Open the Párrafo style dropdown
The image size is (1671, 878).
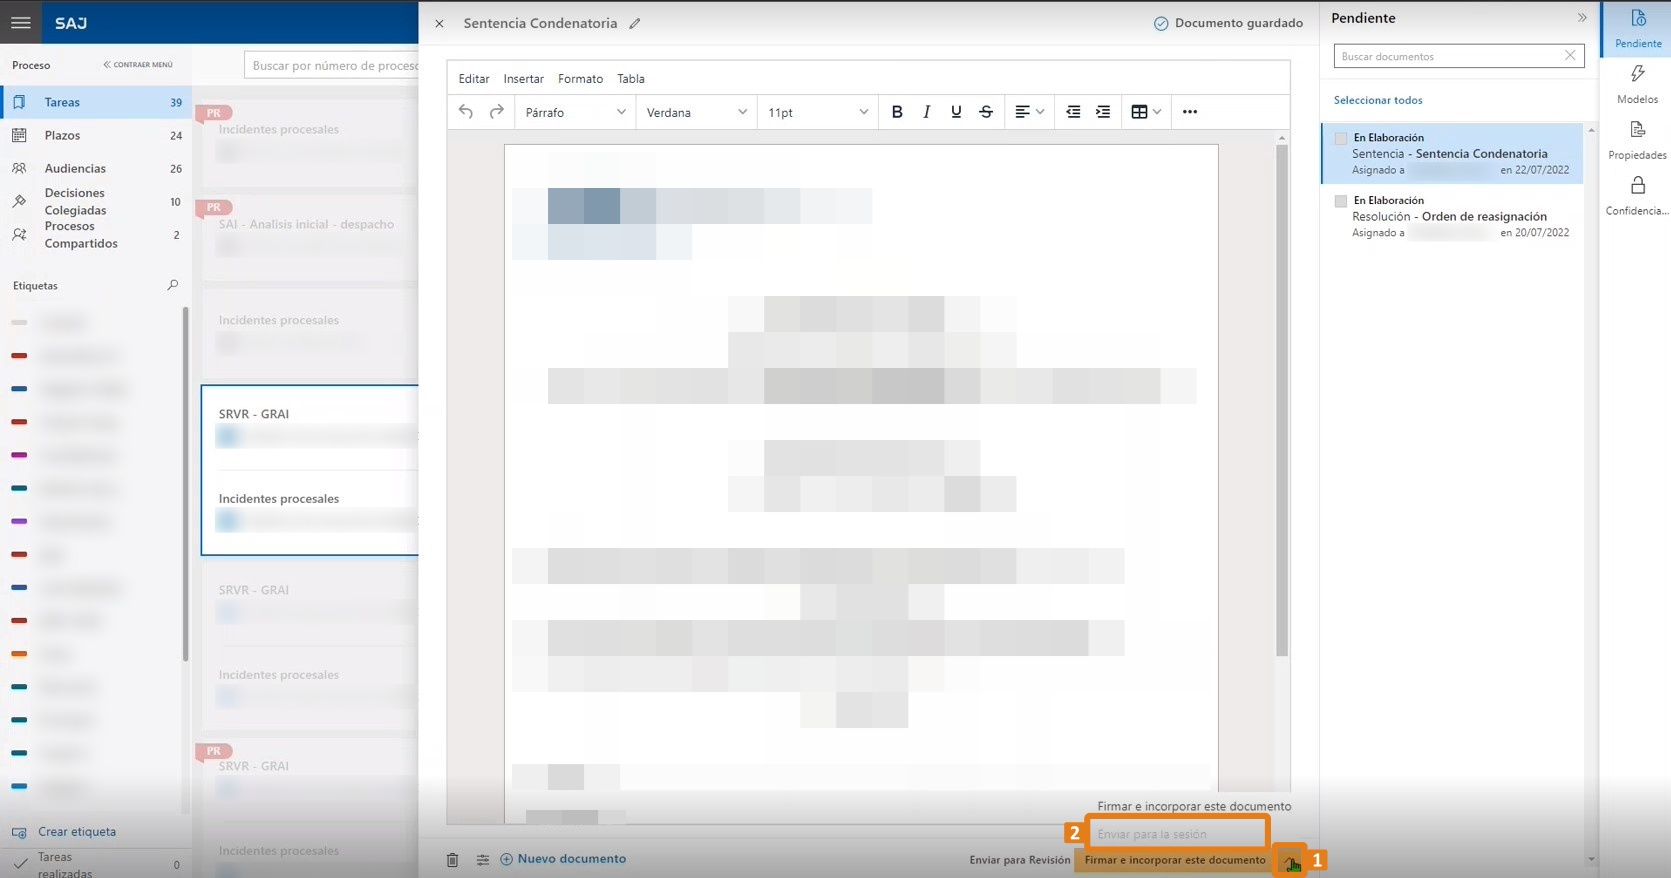pyautogui.click(x=576, y=112)
